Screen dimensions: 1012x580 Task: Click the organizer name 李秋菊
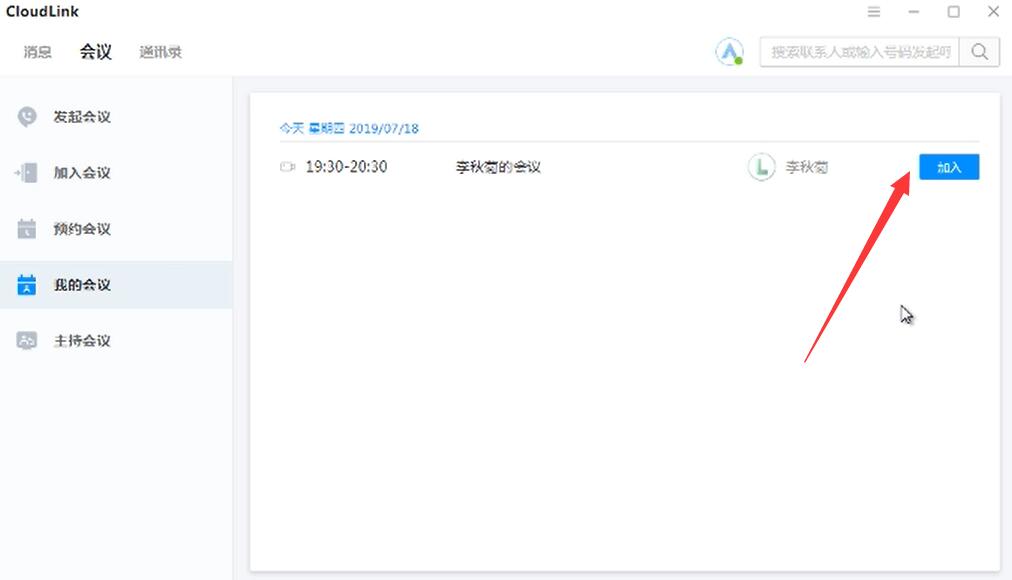[807, 167]
